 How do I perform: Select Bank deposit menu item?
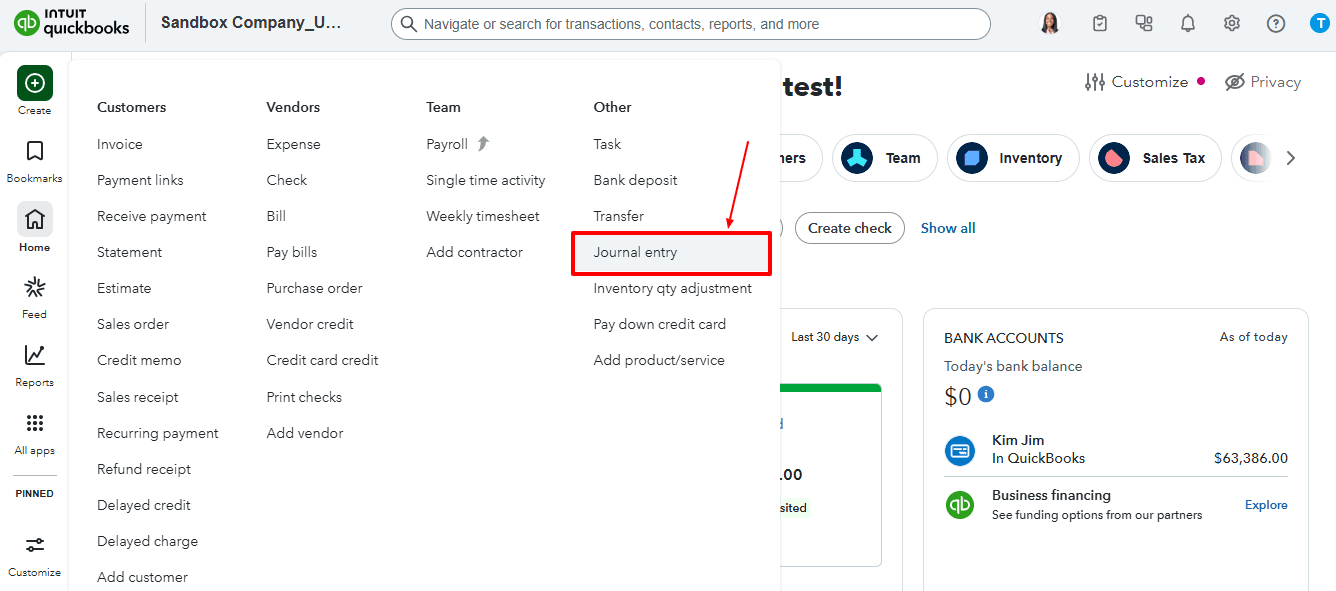click(x=635, y=180)
